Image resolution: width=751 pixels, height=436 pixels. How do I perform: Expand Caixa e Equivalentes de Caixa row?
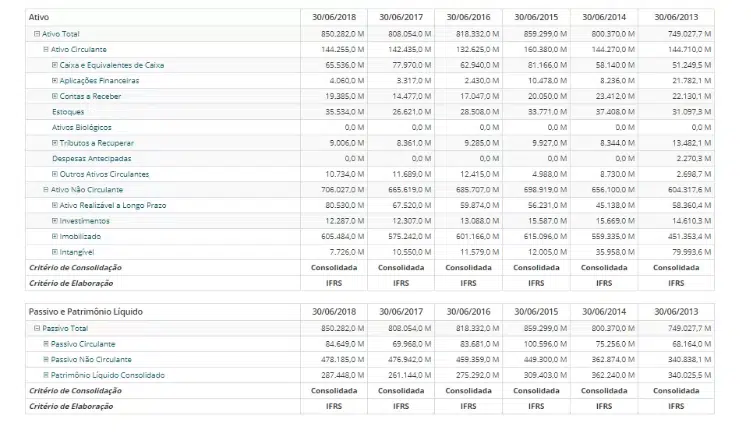[55, 65]
